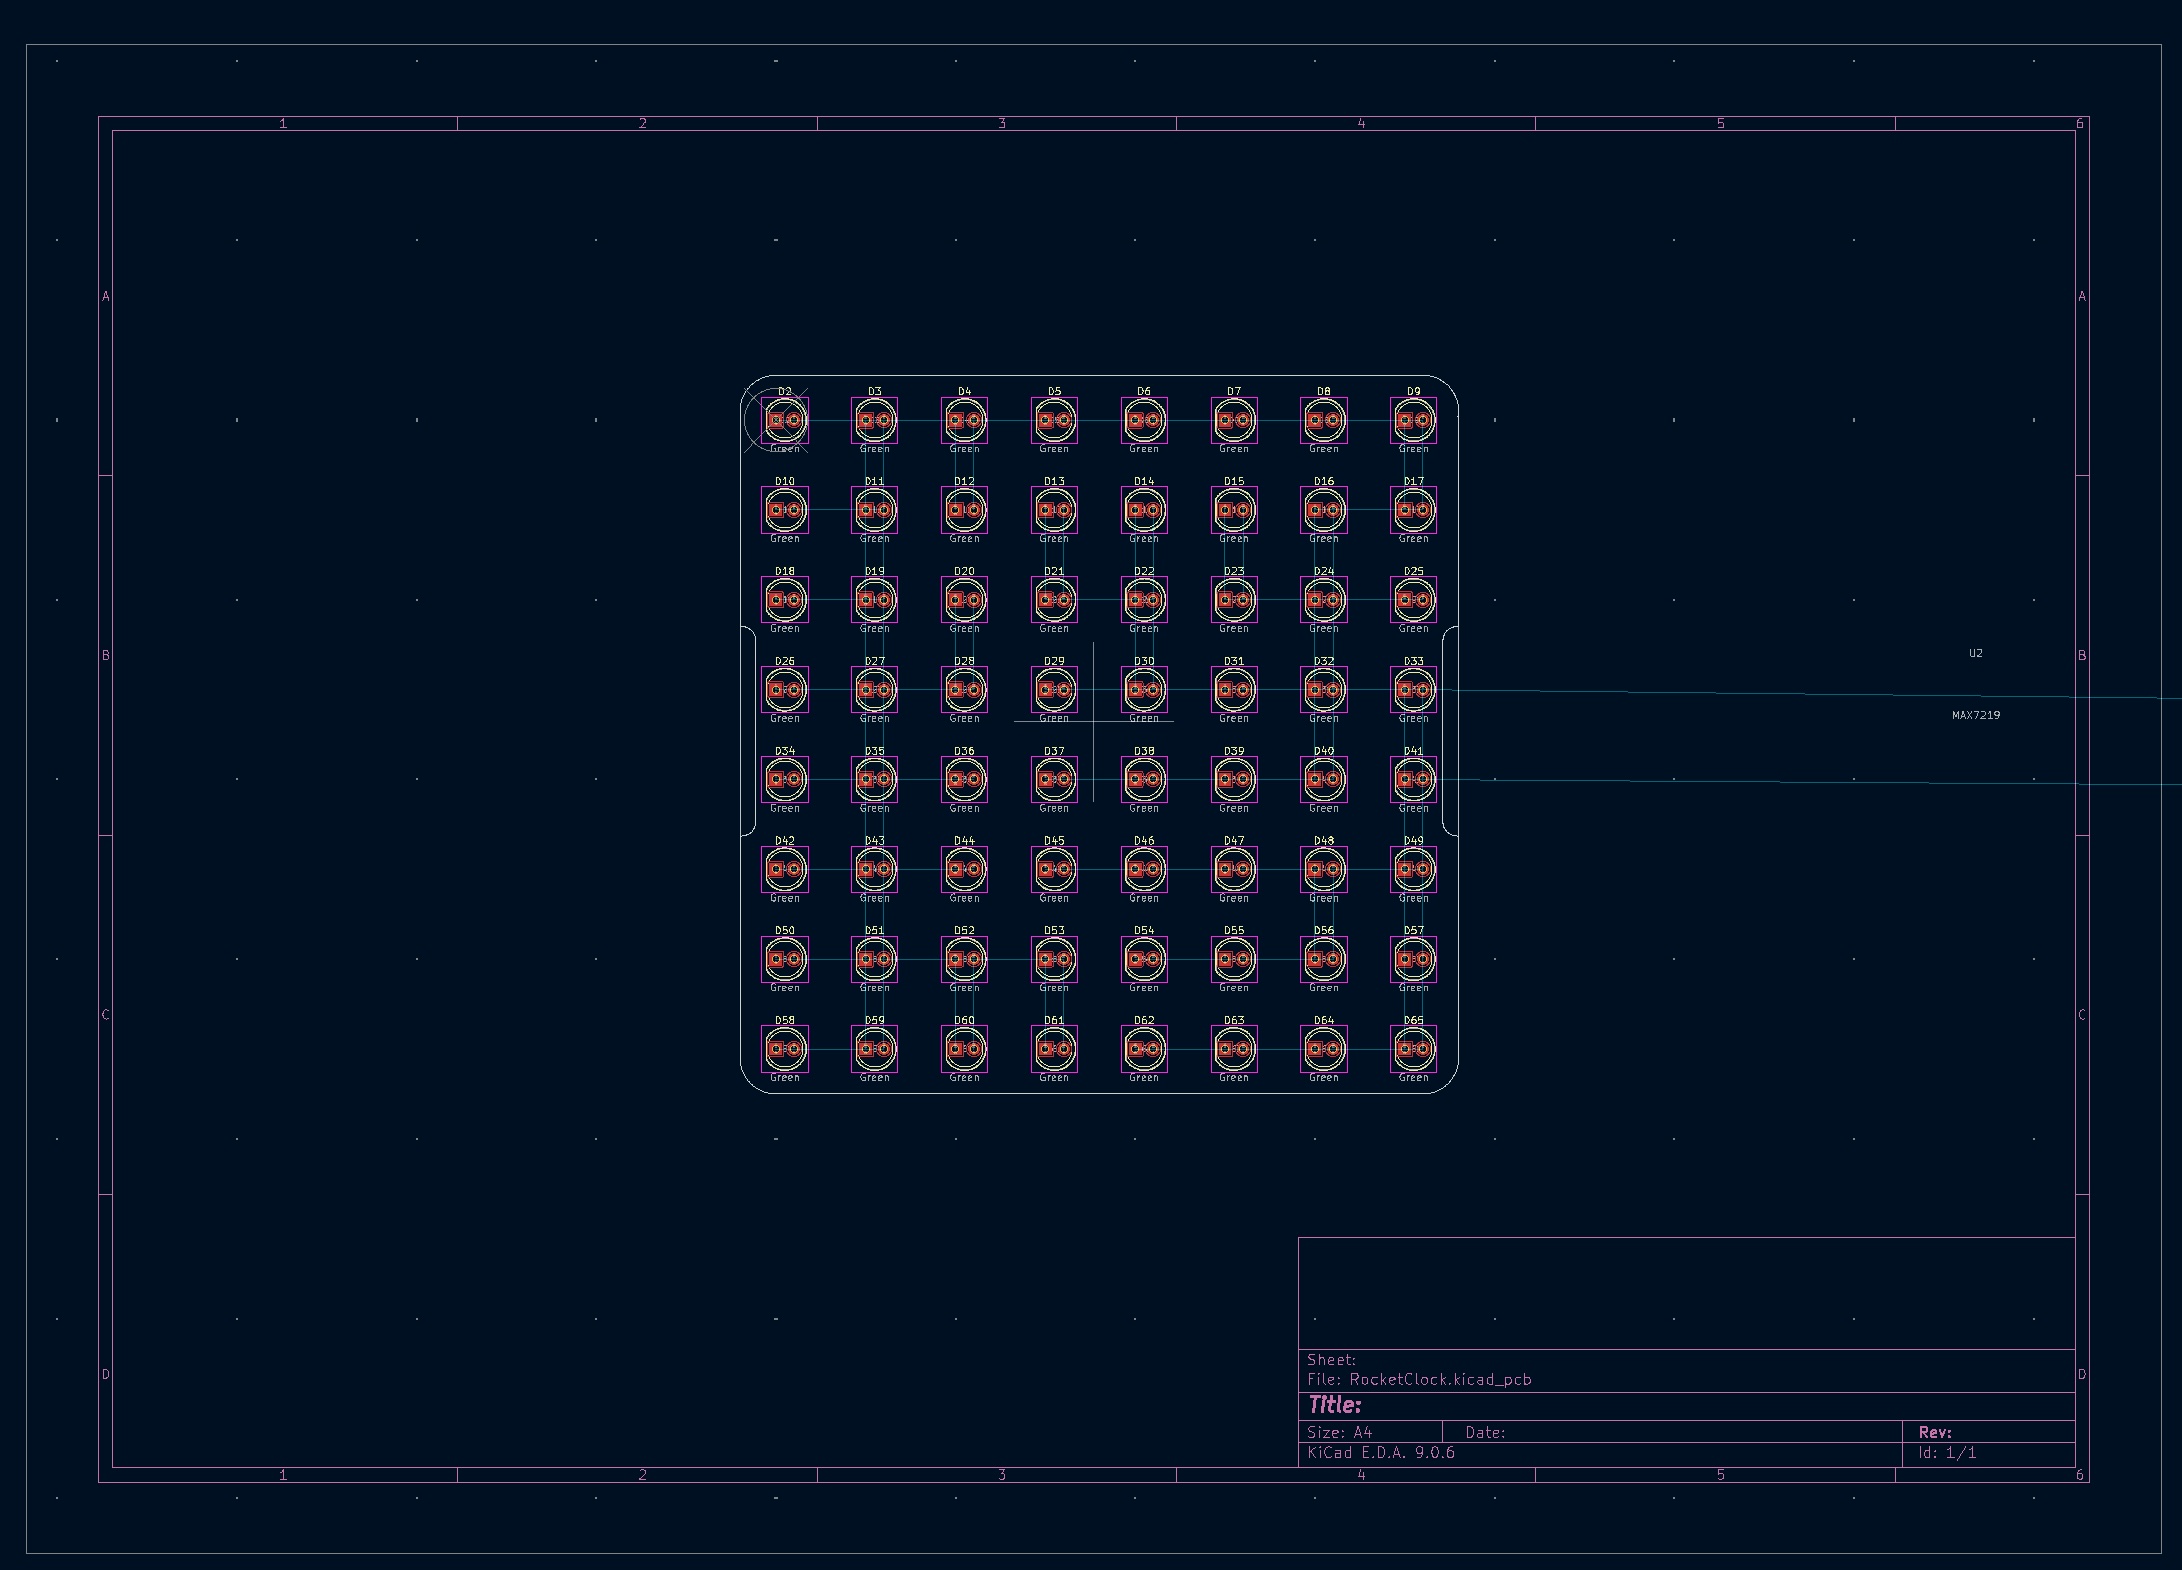This screenshot has width=2182, height=1570.
Task: Click the D54 LED footprint
Action: click(1144, 960)
